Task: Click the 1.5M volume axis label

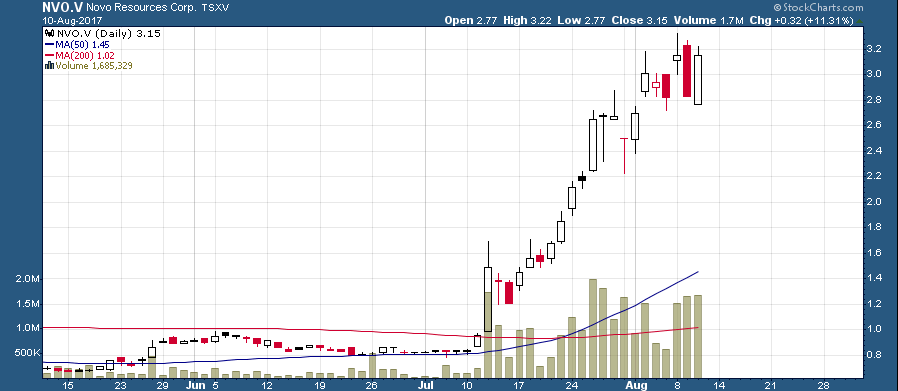Action: point(27,304)
